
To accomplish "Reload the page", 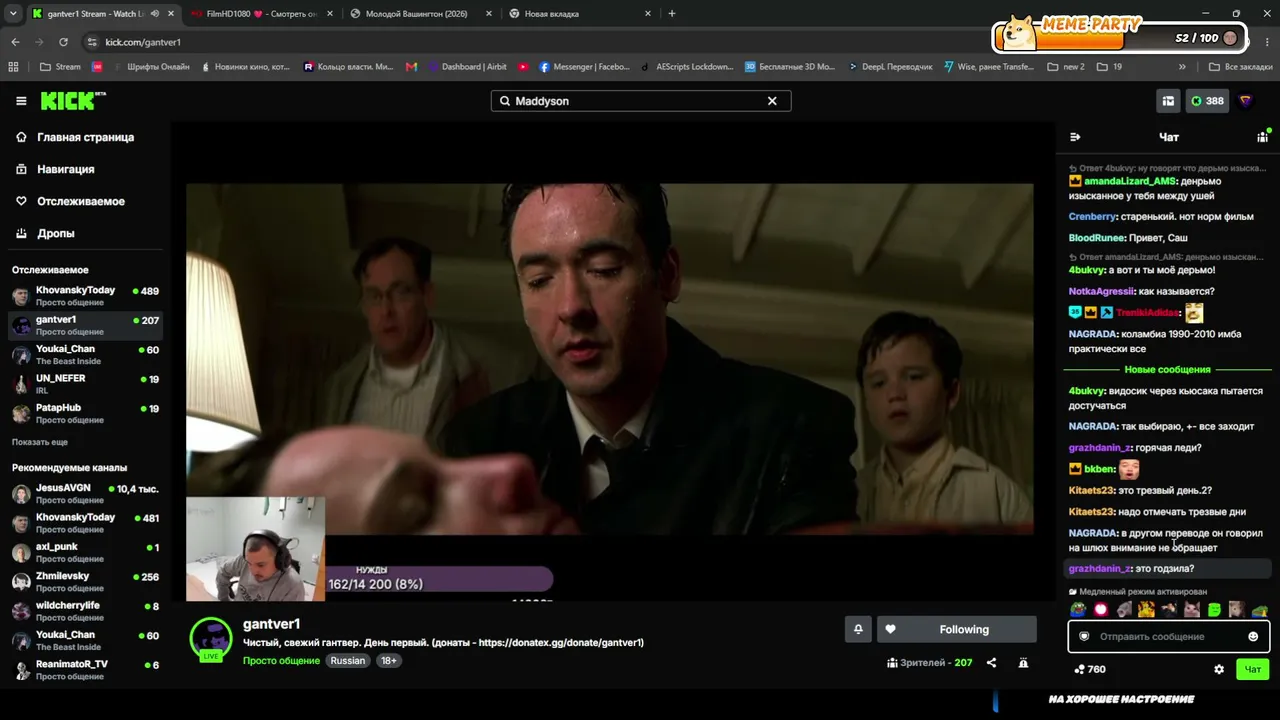I will [x=63, y=42].
